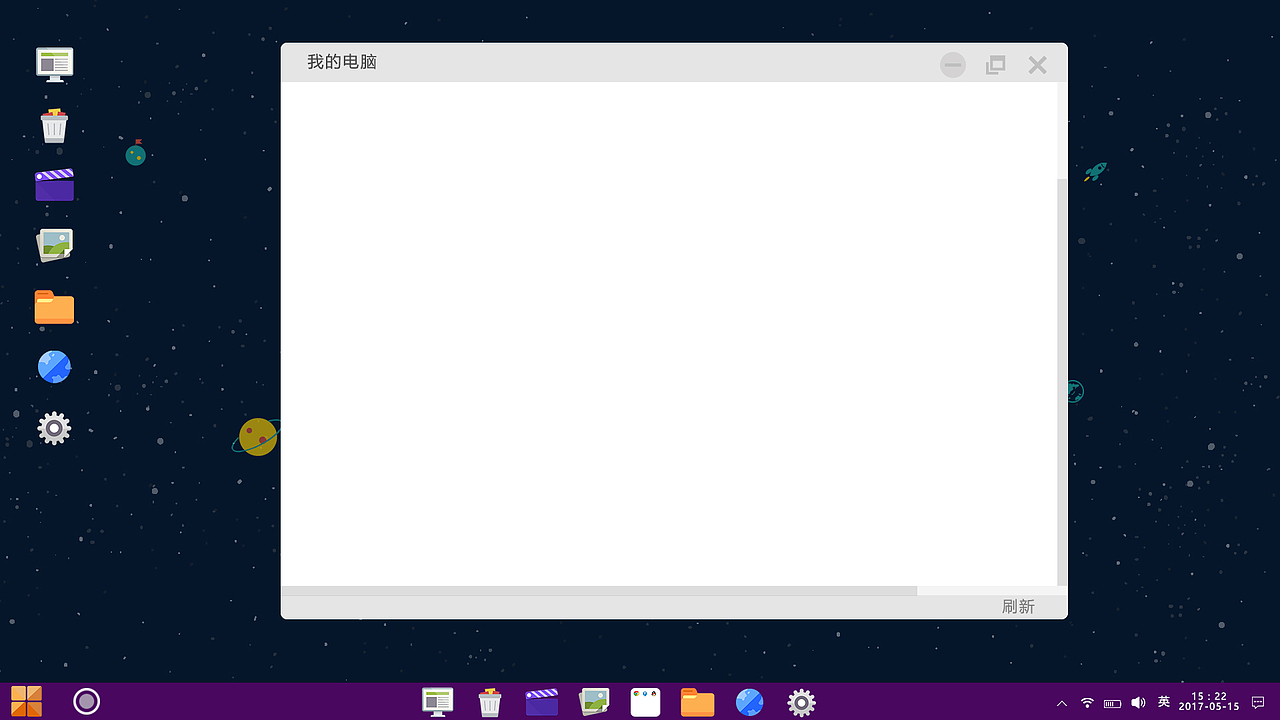This screenshot has width=1280, height=720.
Task: Open My Computer from the desktop
Action: [x=54, y=63]
